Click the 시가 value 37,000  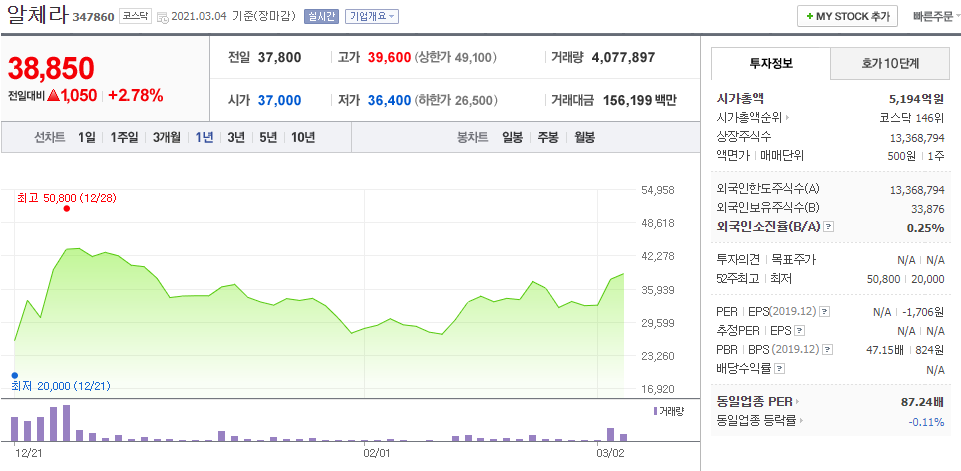pos(279,100)
